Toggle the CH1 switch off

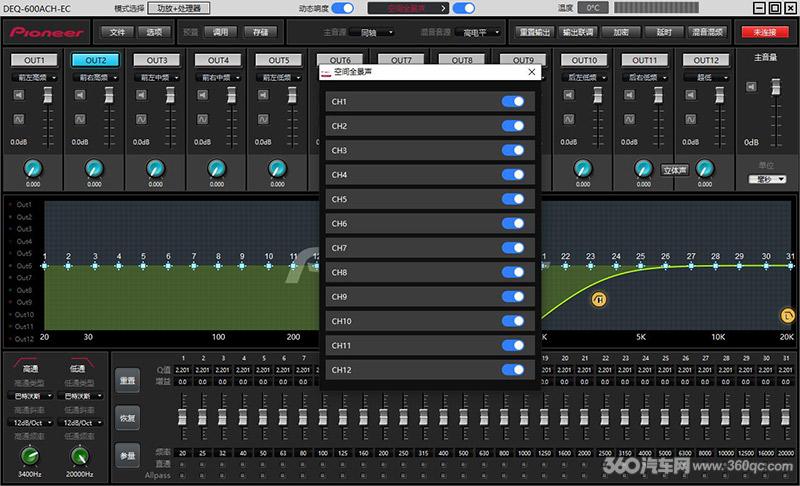coord(513,101)
